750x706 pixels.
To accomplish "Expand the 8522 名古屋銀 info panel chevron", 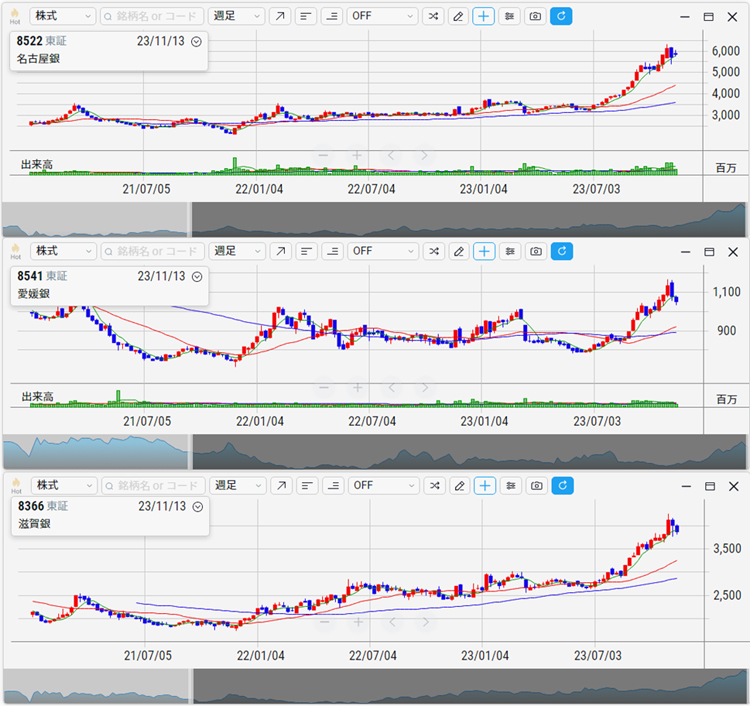I will pyautogui.click(x=196, y=42).
